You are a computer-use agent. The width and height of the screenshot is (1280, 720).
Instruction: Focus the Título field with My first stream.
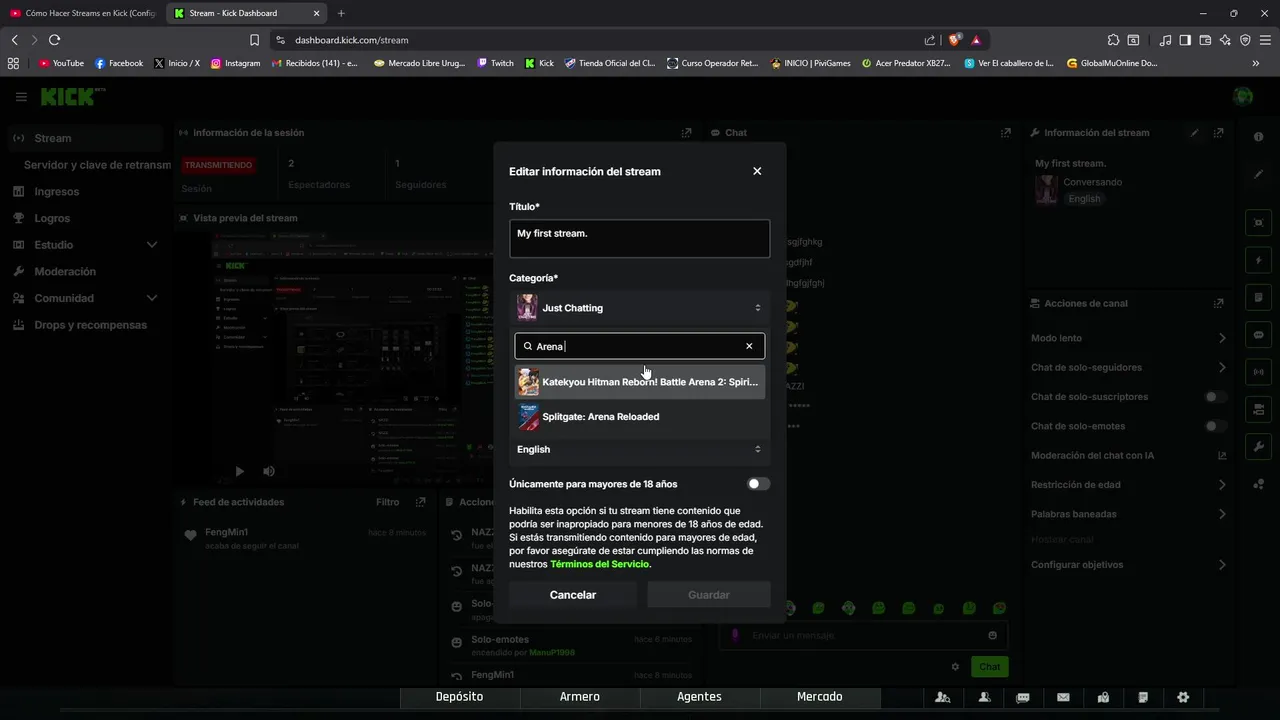639,238
